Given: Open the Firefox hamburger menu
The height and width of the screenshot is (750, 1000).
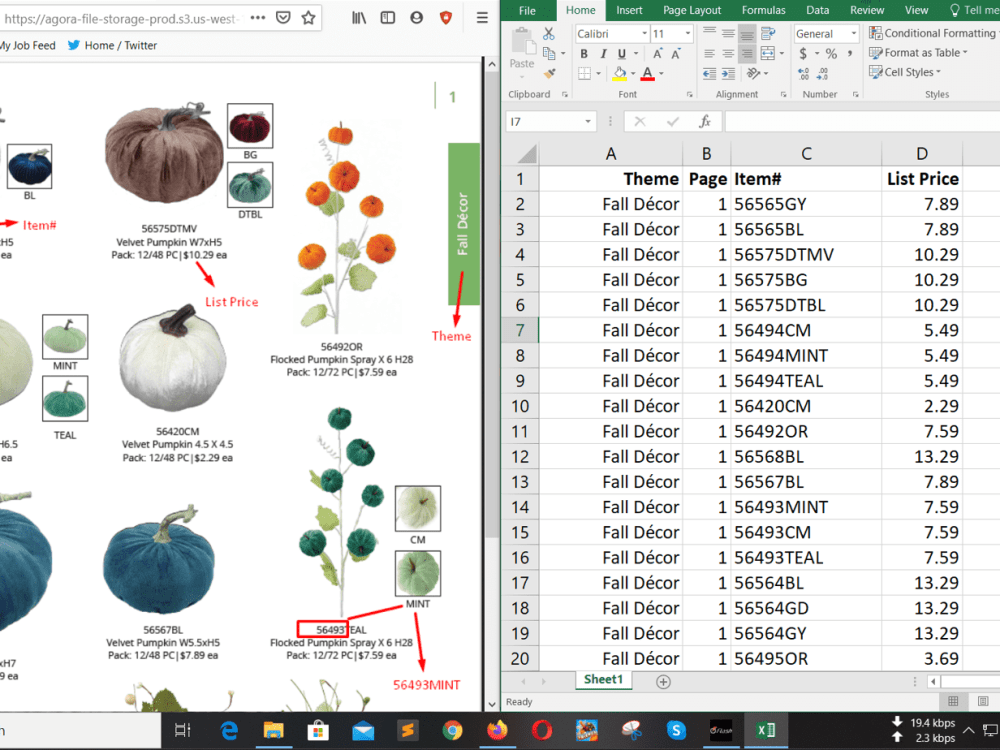Looking at the screenshot, I should 482,18.
